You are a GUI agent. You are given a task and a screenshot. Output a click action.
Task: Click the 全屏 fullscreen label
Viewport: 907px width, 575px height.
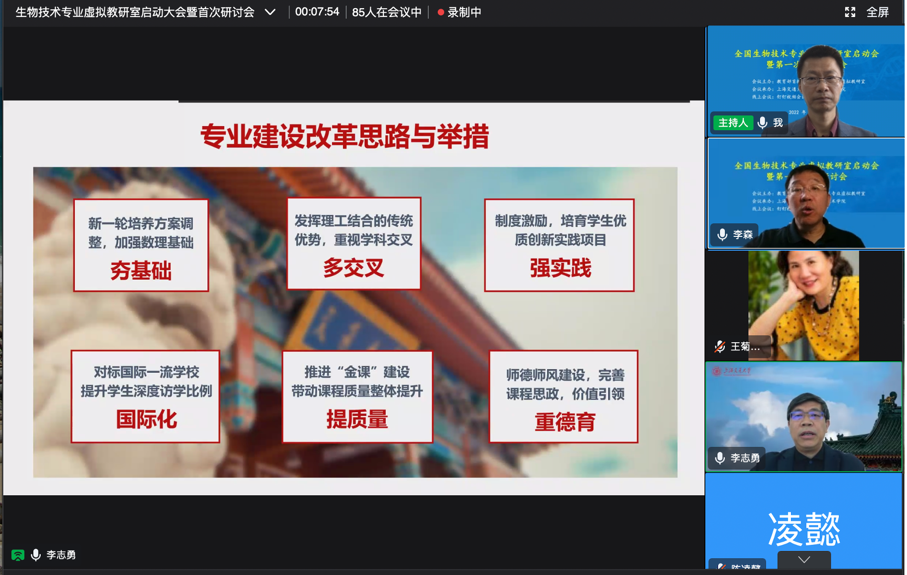[877, 12]
